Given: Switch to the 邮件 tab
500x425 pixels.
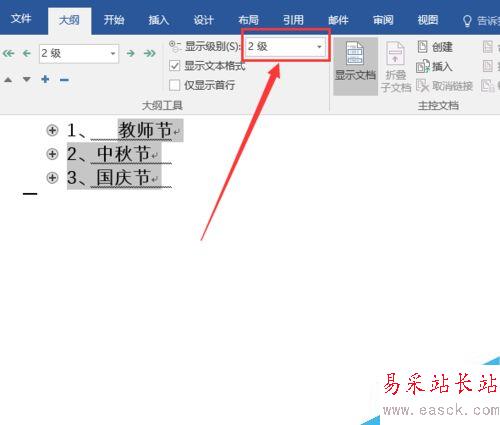Looking at the screenshot, I should point(338,20).
